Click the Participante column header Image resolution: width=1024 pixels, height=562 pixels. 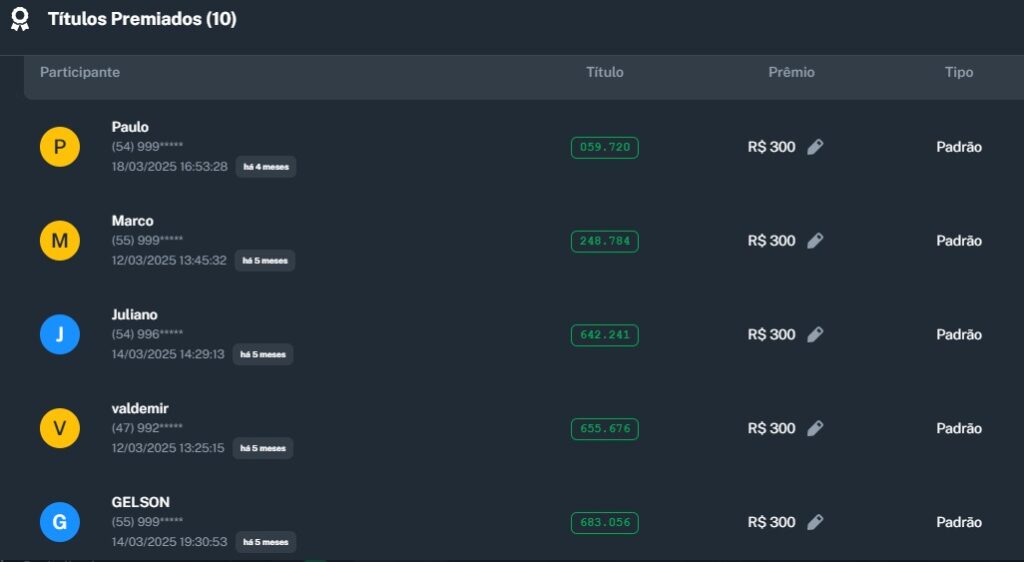coord(80,72)
